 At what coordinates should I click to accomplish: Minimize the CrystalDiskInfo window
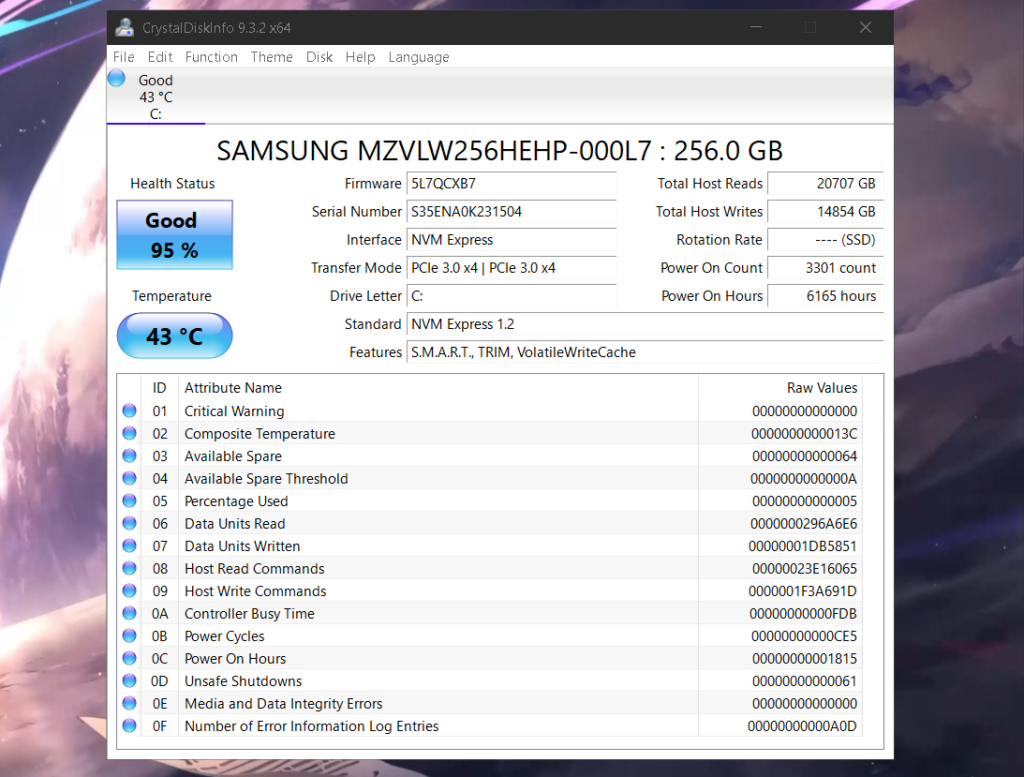(756, 27)
